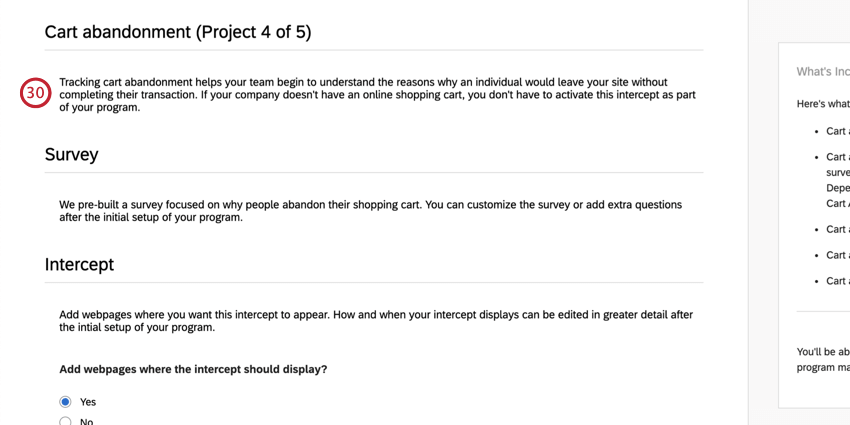Click the last Cart bullet in sidebar
Viewport: 850px width, 425px height.
[x=837, y=281]
